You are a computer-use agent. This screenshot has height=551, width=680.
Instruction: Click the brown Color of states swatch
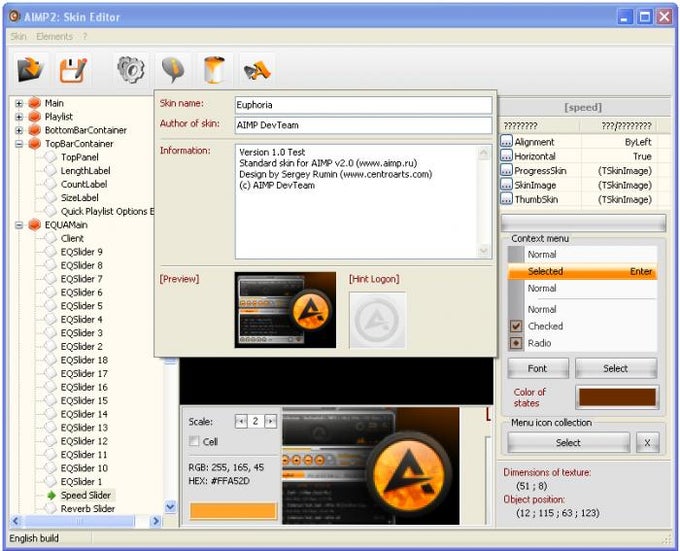617,397
